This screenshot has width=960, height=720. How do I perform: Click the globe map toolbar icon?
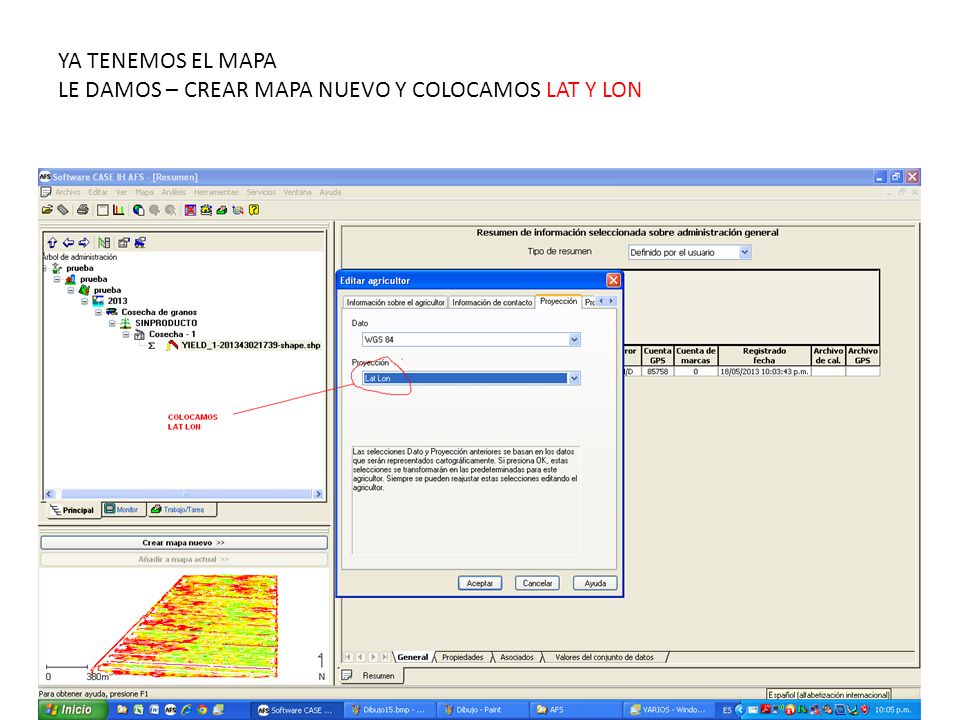(x=139, y=210)
